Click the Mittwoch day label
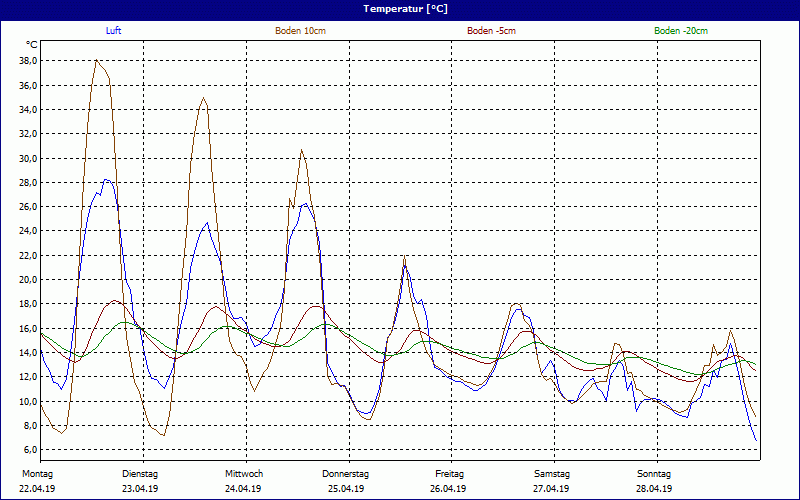The height and width of the screenshot is (500, 800). point(243,473)
